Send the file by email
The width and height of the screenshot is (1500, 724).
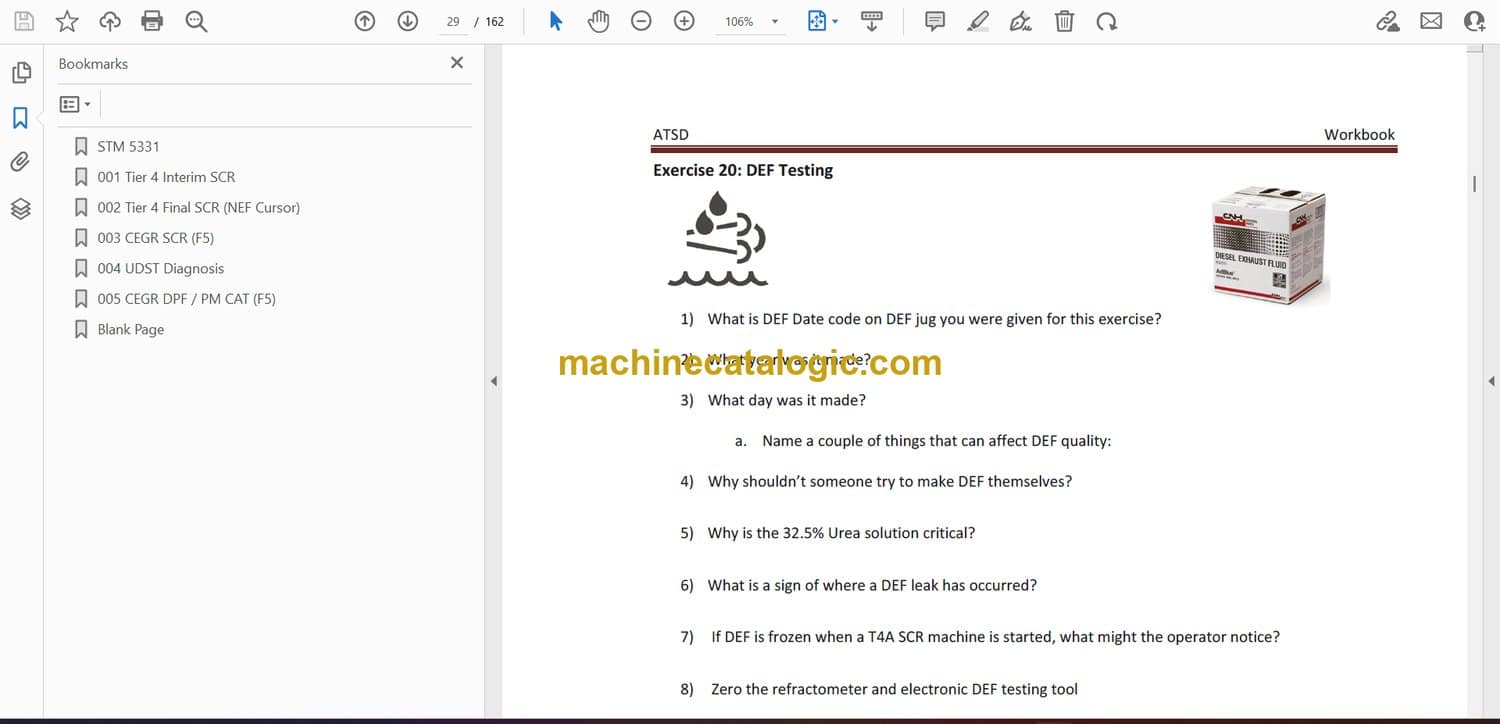tap(1431, 21)
